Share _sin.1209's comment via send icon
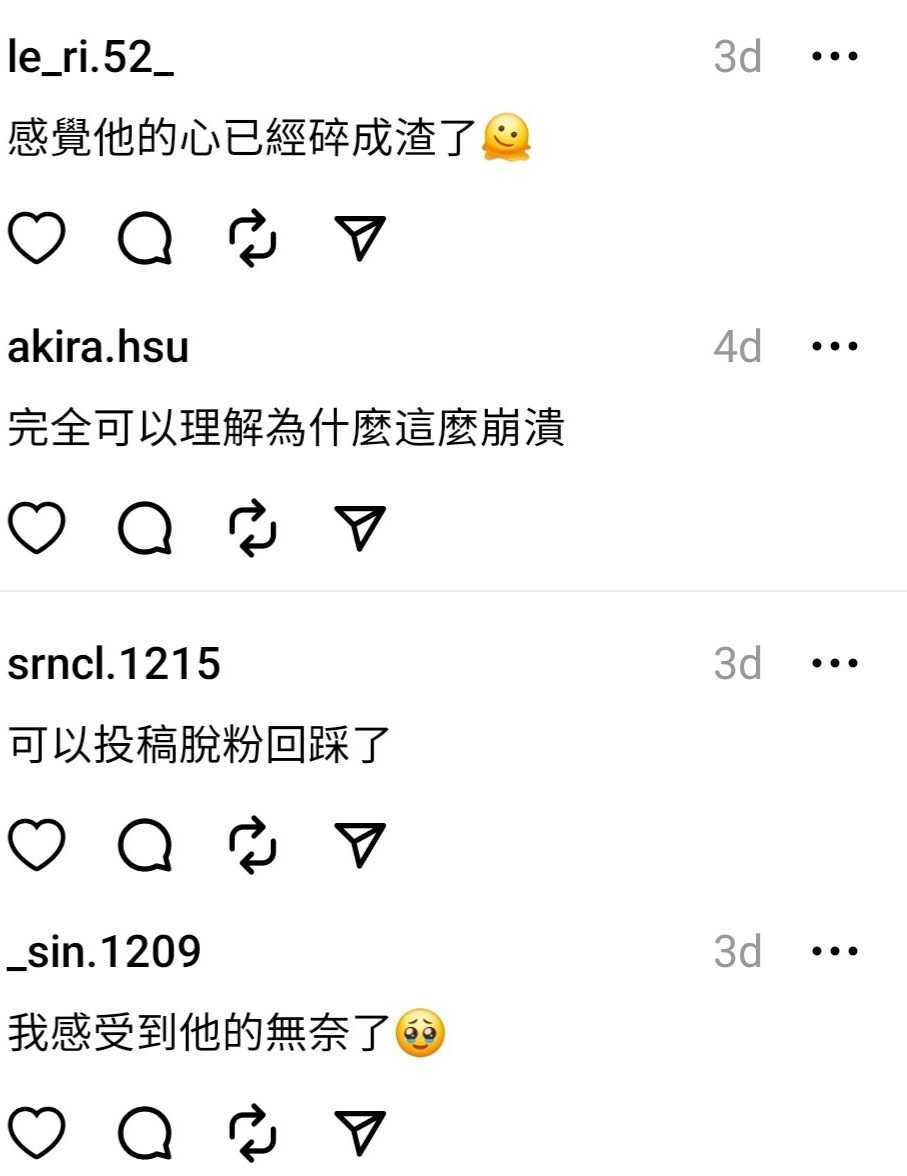Viewport: 907px width, 1176px height. pyautogui.click(x=360, y=1132)
